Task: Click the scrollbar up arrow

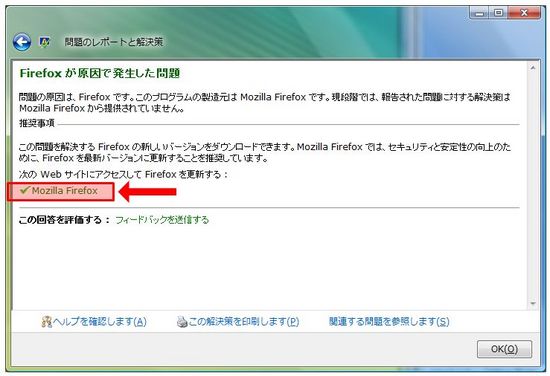Action: 533,68
